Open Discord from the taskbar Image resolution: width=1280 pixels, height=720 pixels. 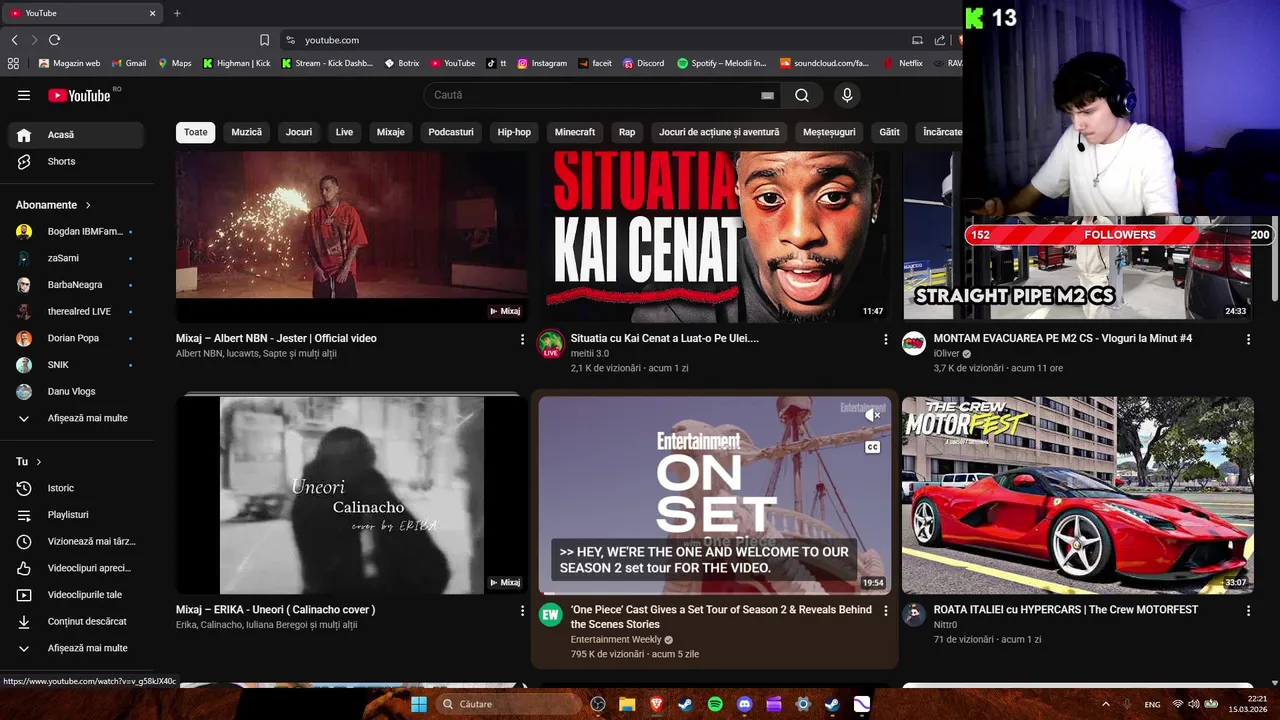pos(744,704)
